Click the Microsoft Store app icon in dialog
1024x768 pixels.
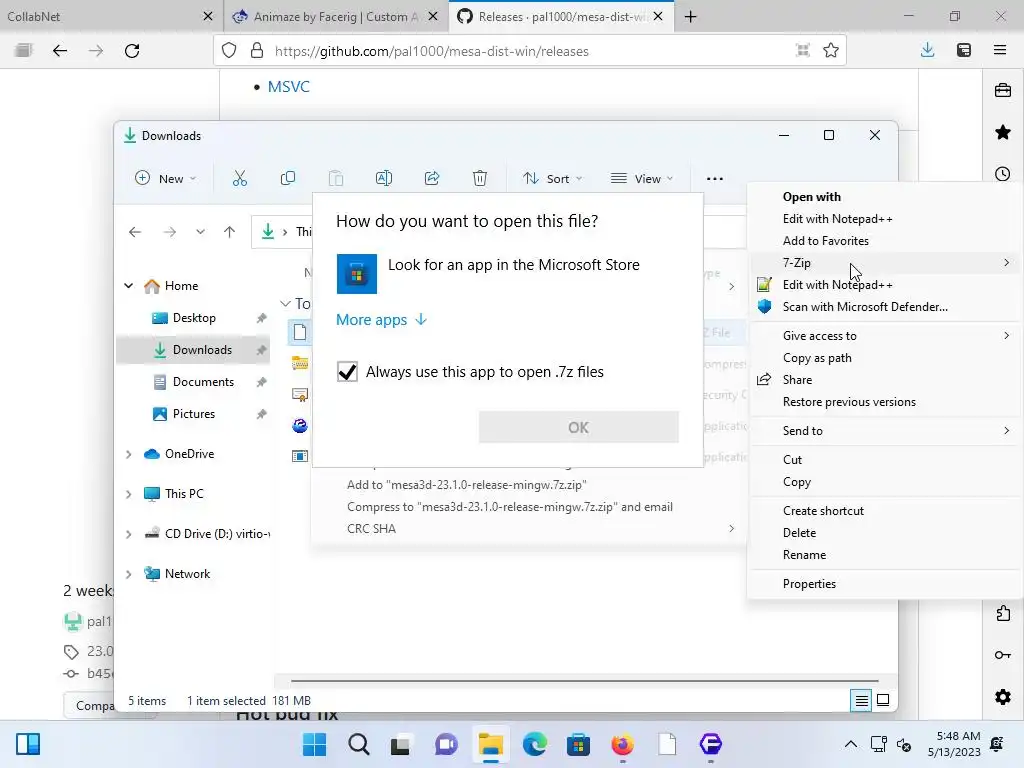pos(357,274)
